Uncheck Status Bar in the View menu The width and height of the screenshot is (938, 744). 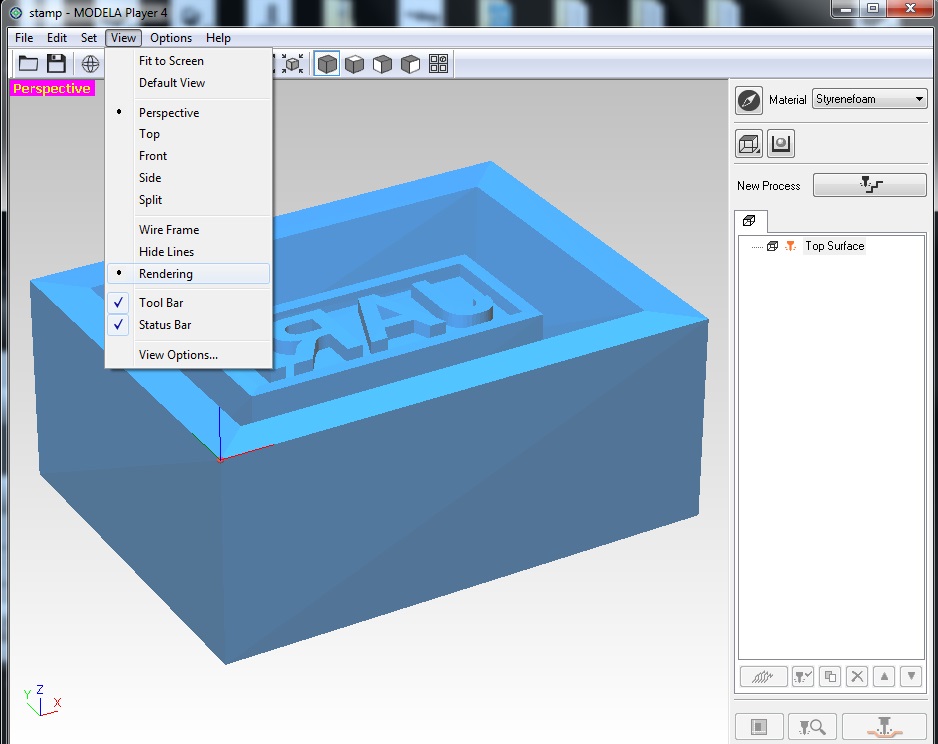[x=188, y=325]
